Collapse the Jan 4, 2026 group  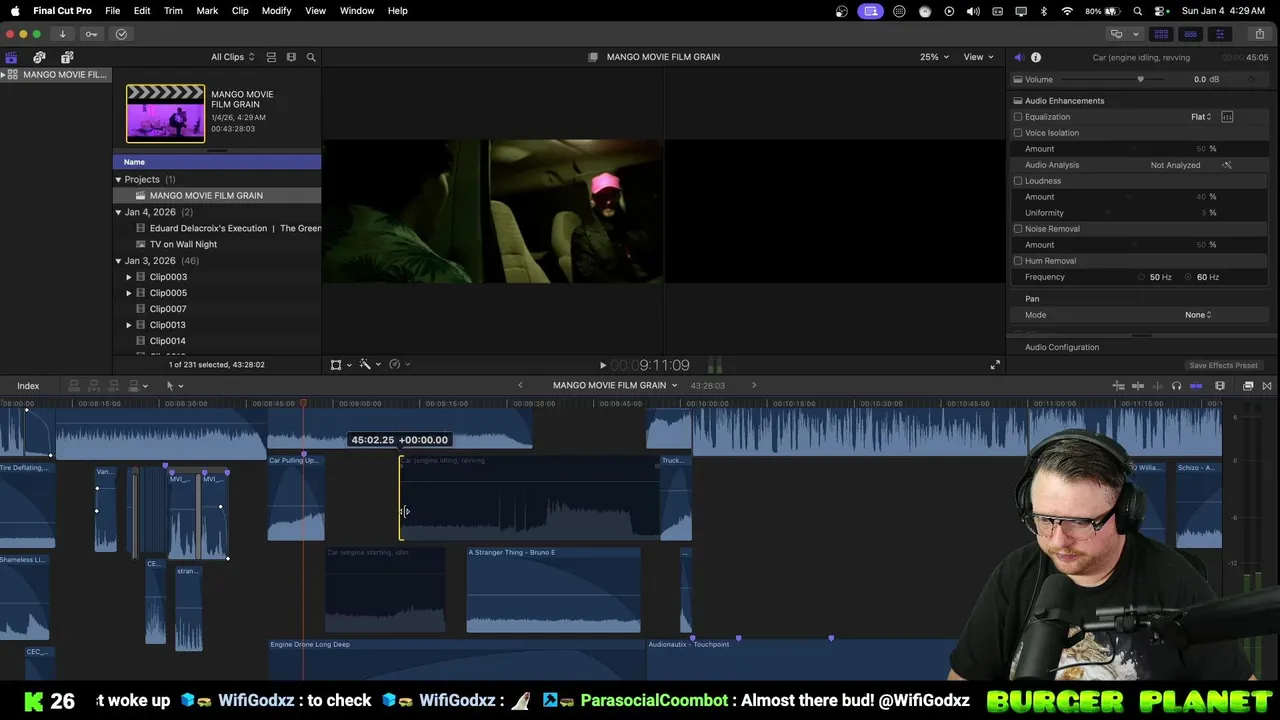click(x=118, y=212)
